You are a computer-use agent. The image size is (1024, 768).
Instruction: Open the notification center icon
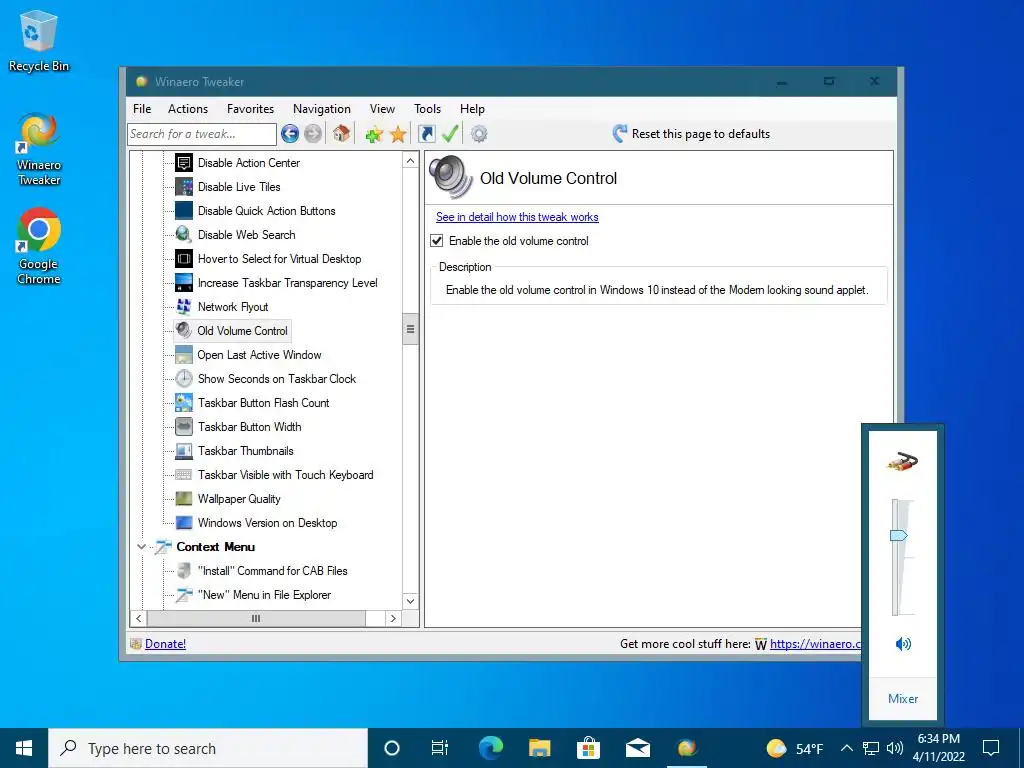(x=991, y=748)
